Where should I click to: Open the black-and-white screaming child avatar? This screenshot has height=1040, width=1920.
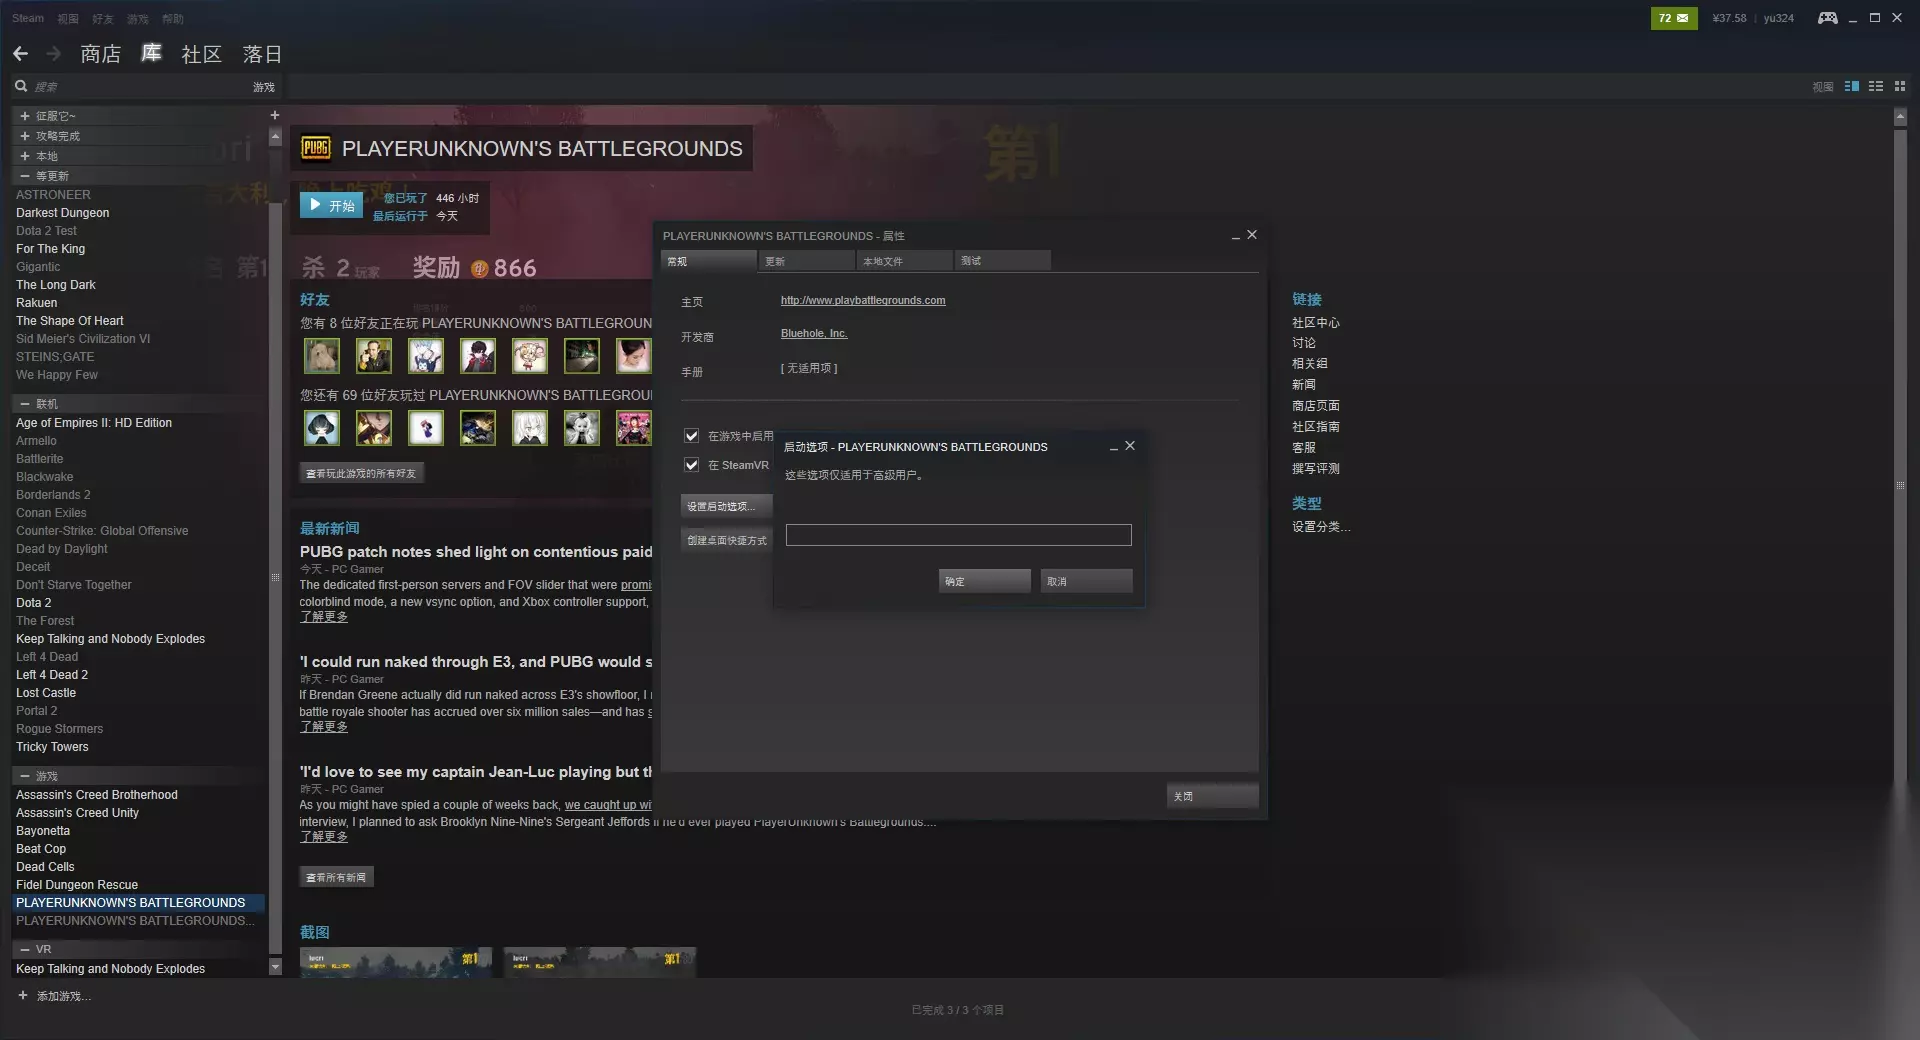pos(582,428)
